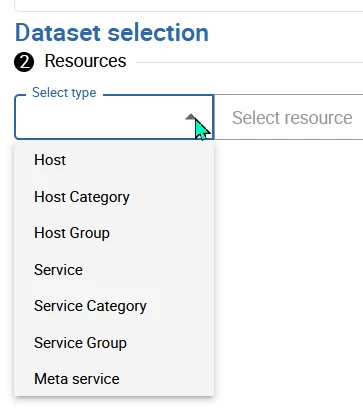Image resolution: width=363 pixels, height=408 pixels.
Task: Pick Host Group as resource type
Action: [114, 233]
